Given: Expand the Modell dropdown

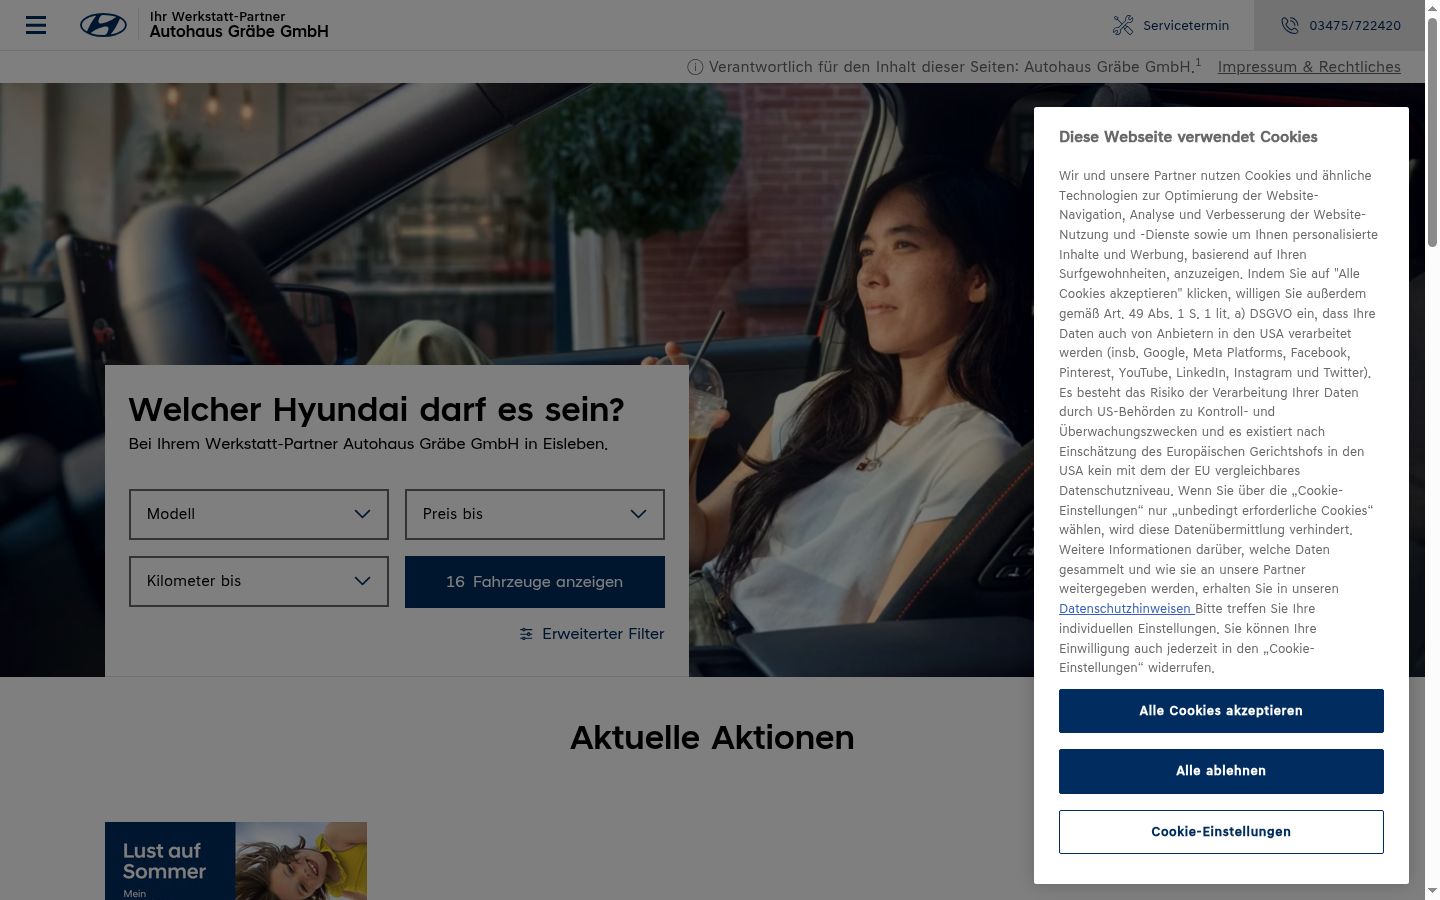Looking at the screenshot, I should click(259, 514).
